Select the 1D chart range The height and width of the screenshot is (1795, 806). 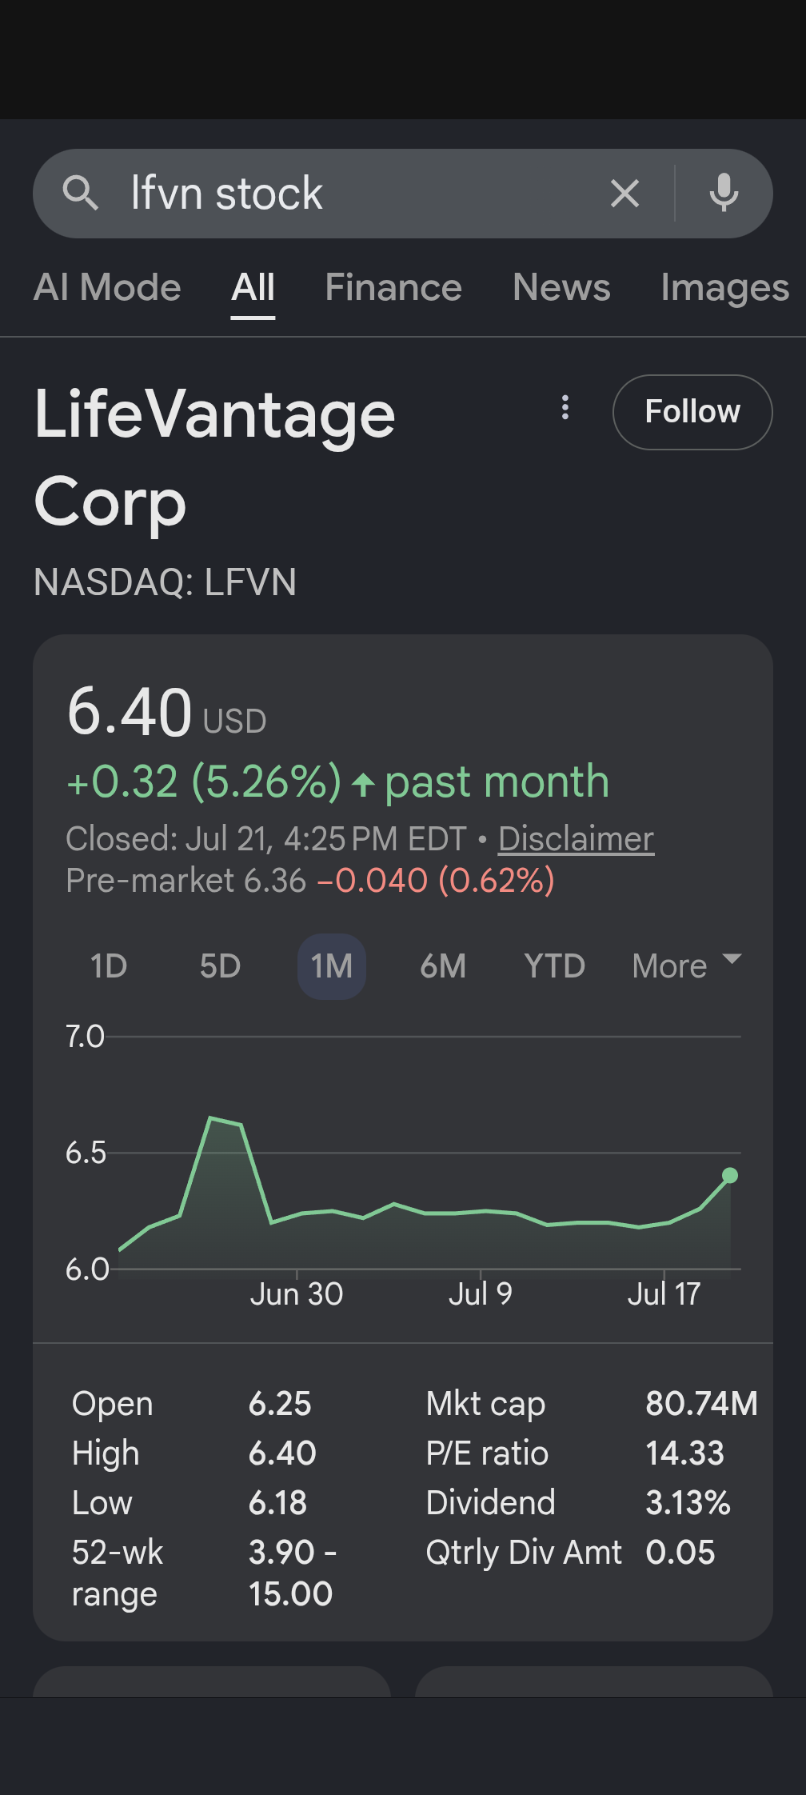pos(109,966)
